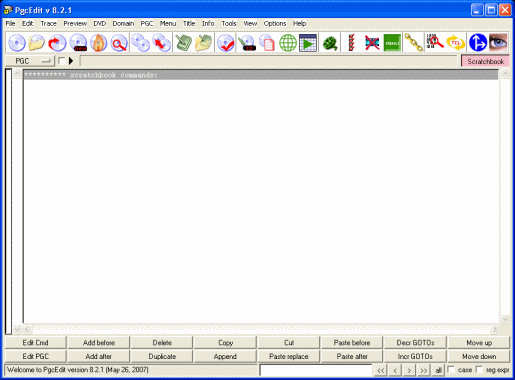The height and width of the screenshot is (380, 515).
Task: Click the green MENU icon
Action: pyautogui.click(x=392, y=43)
